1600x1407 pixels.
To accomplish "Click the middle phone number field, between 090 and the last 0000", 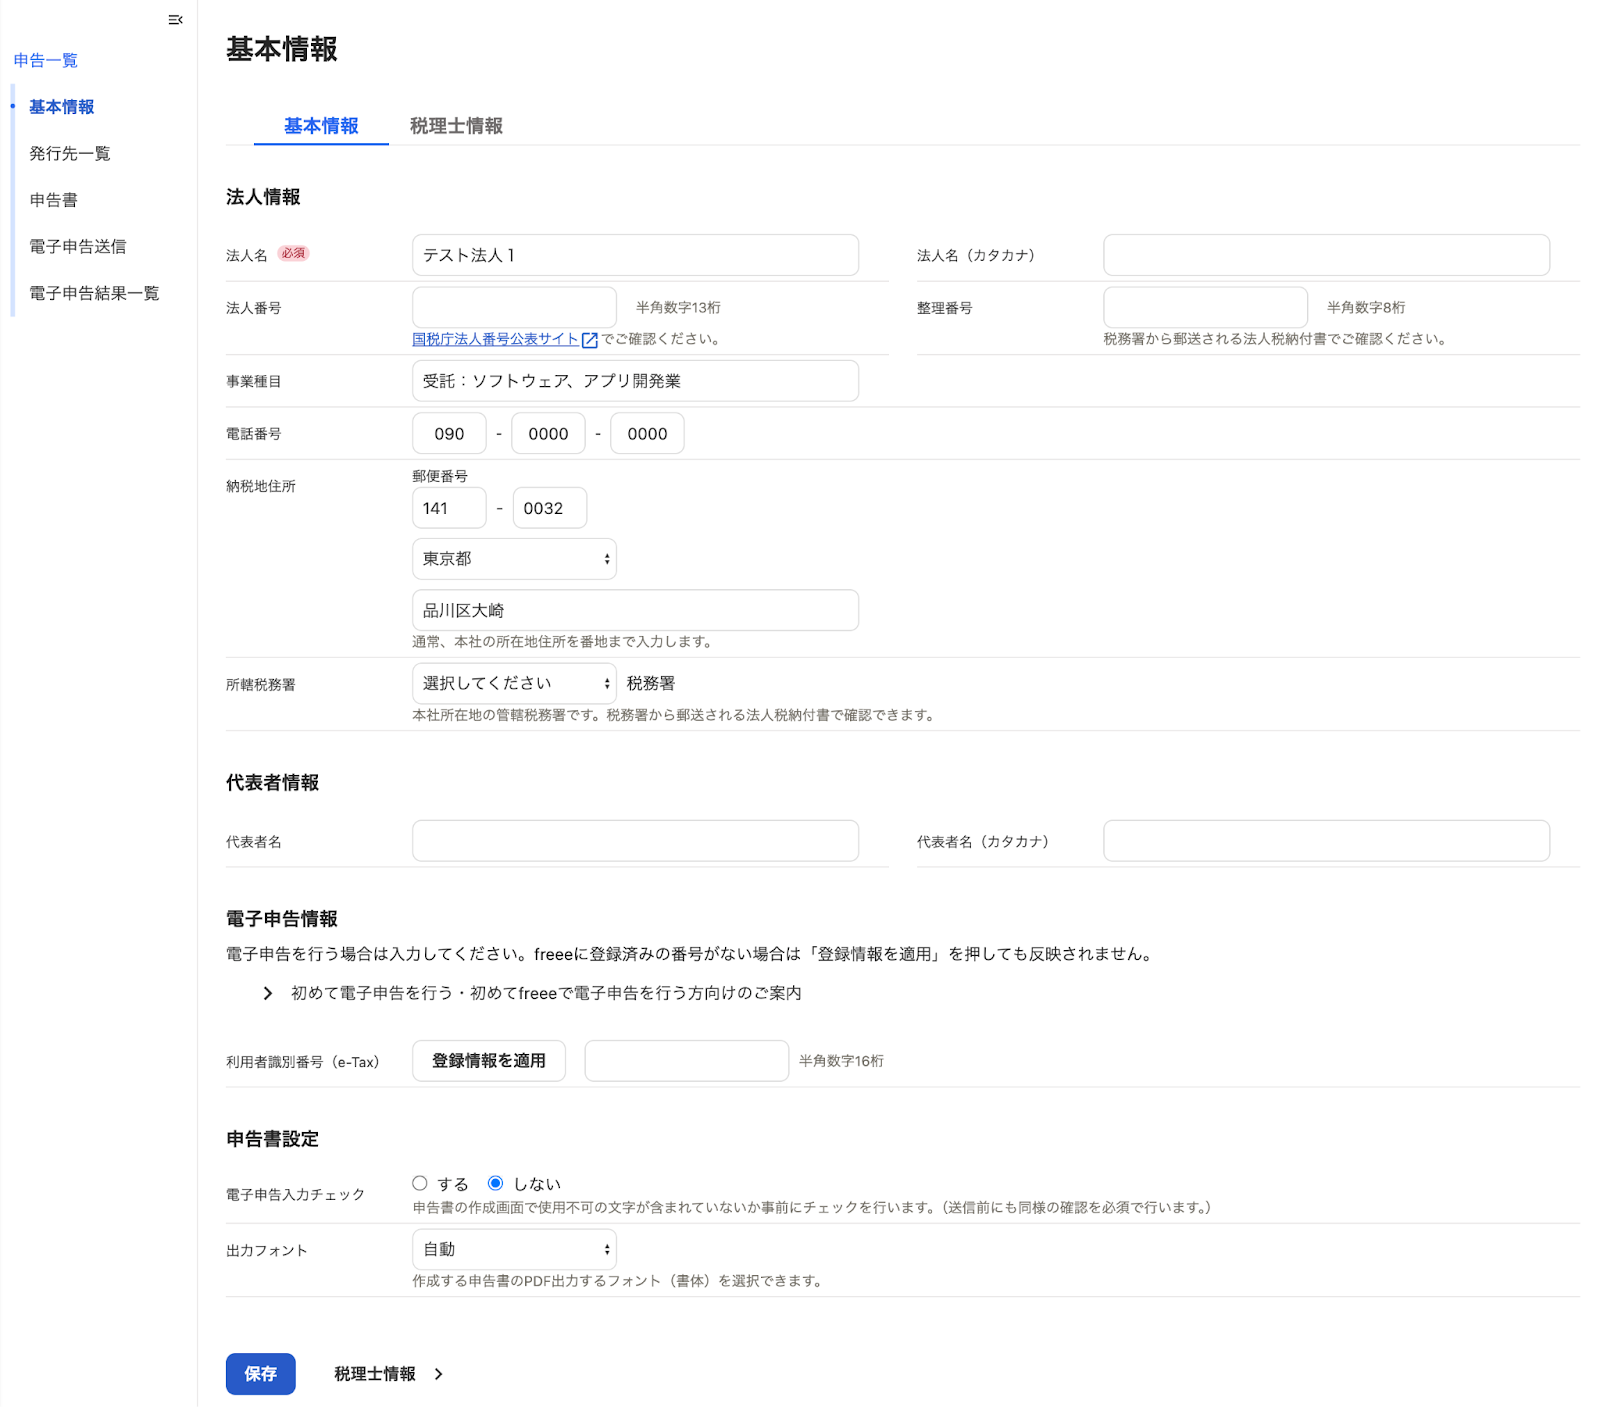I will coord(548,434).
